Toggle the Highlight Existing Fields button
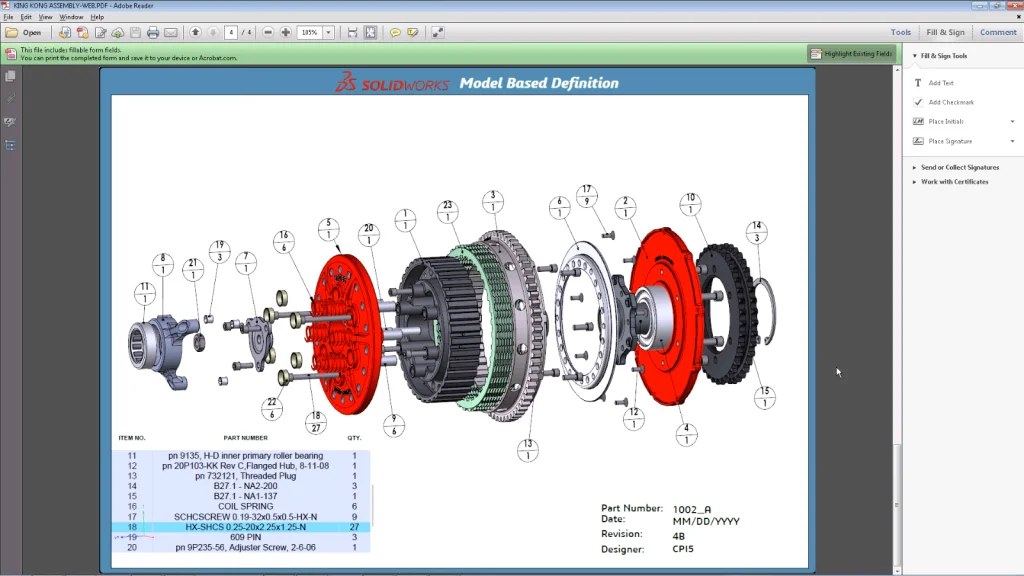 [851, 52]
